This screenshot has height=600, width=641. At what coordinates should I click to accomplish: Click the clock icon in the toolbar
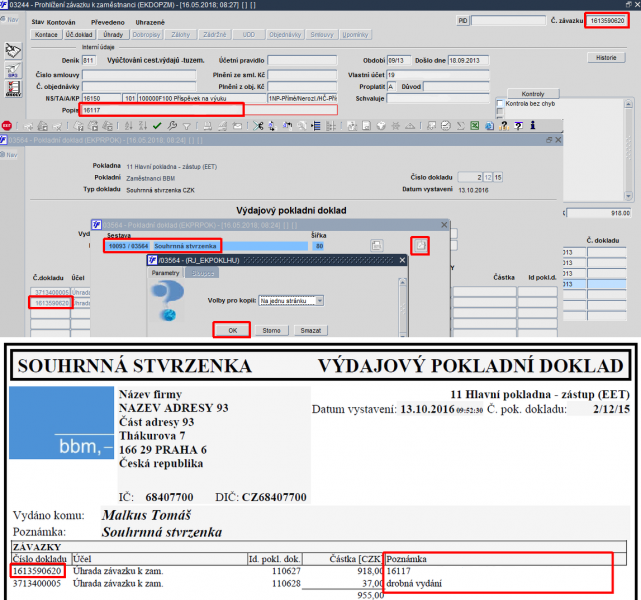point(446,126)
